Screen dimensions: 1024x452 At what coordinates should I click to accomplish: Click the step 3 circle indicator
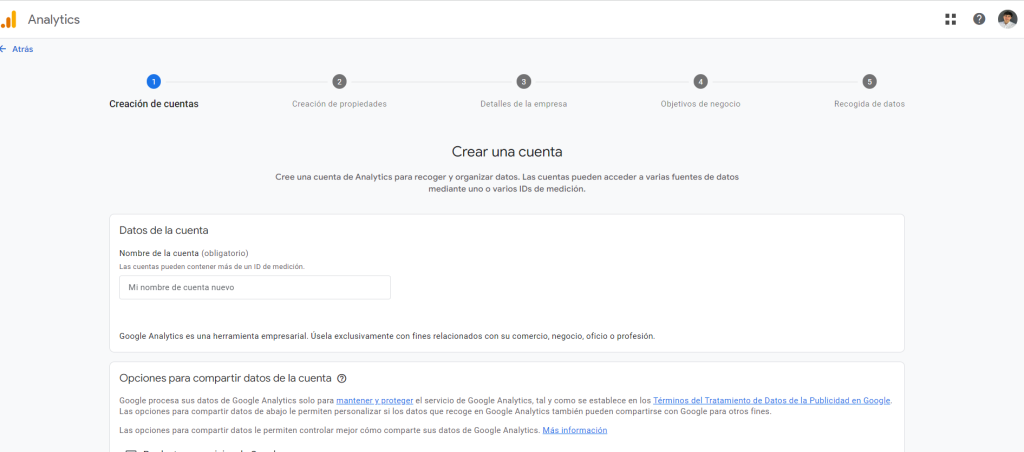(x=524, y=82)
